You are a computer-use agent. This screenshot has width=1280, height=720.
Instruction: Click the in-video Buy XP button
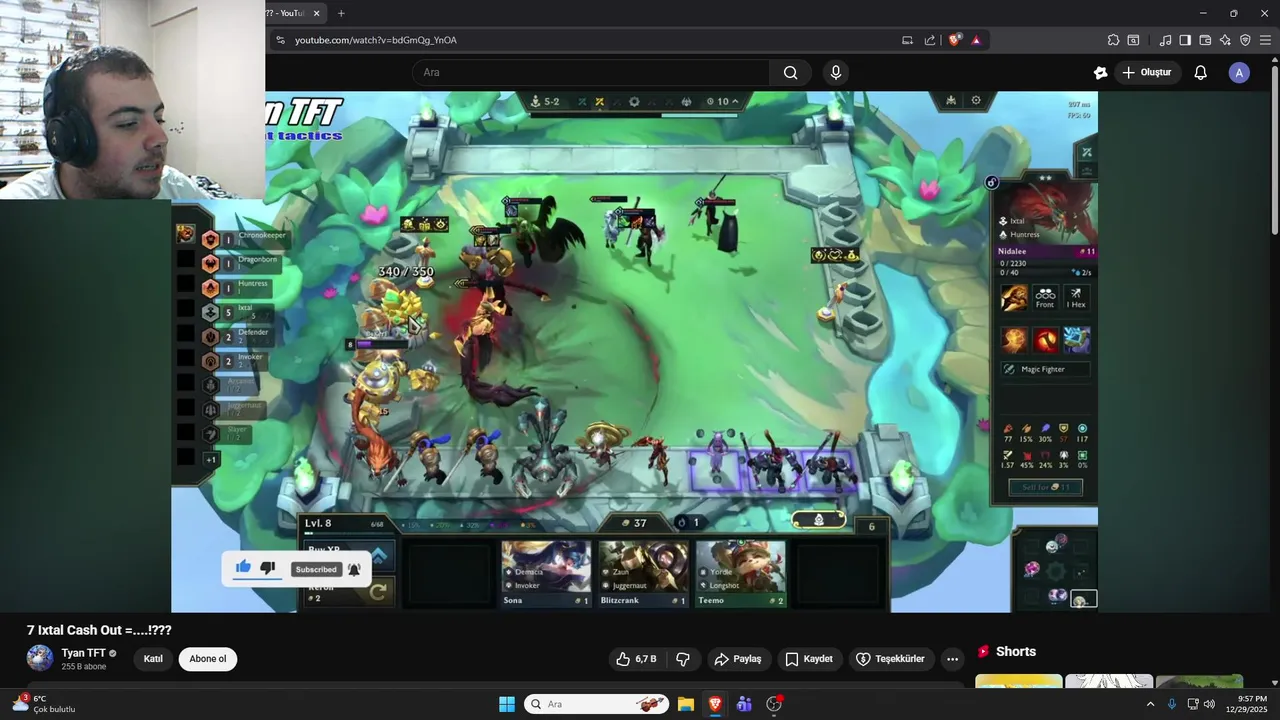pos(350,555)
